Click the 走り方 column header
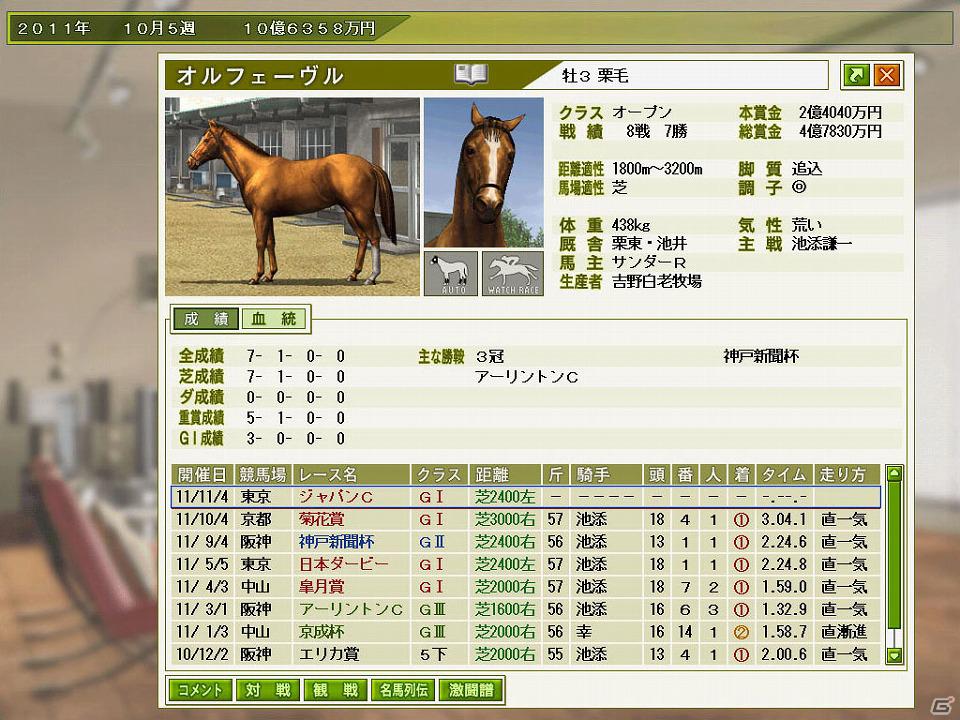960x720 pixels. pyautogui.click(x=847, y=474)
